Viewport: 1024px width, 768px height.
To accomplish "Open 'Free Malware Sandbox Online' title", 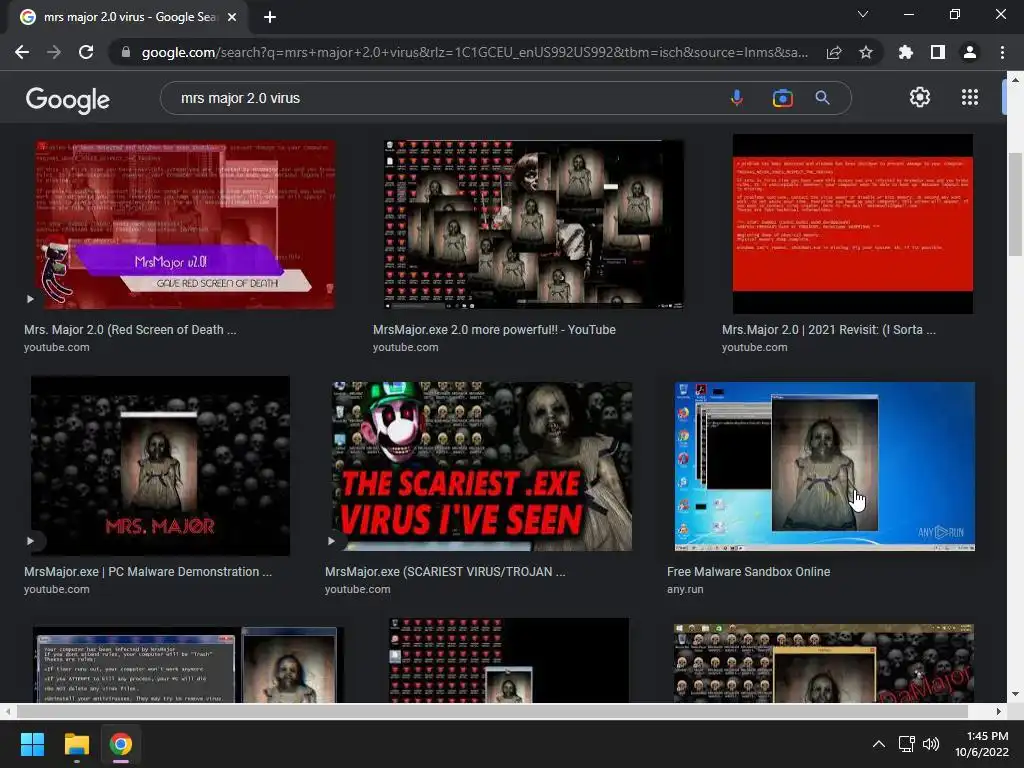I will (x=748, y=571).
